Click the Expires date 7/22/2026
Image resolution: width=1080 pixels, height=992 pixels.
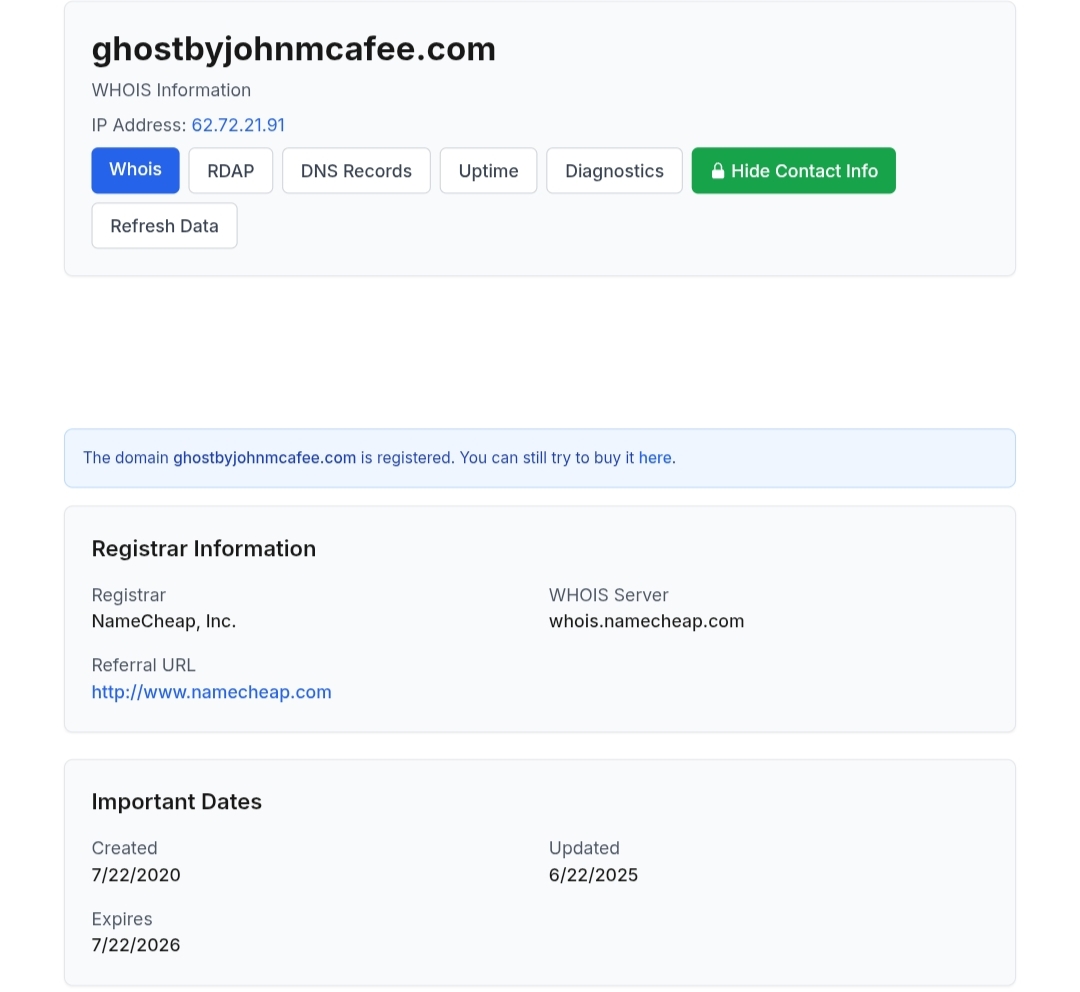[x=136, y=944]
